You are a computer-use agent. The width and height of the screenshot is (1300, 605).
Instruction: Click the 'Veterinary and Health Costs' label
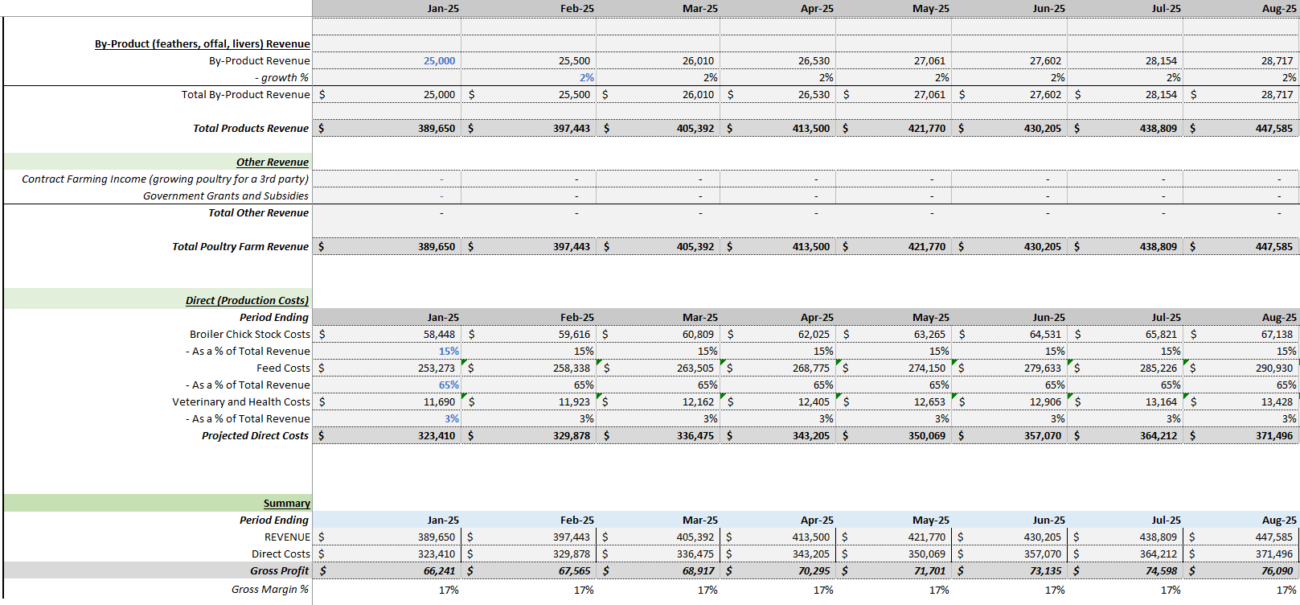(242, 402)
